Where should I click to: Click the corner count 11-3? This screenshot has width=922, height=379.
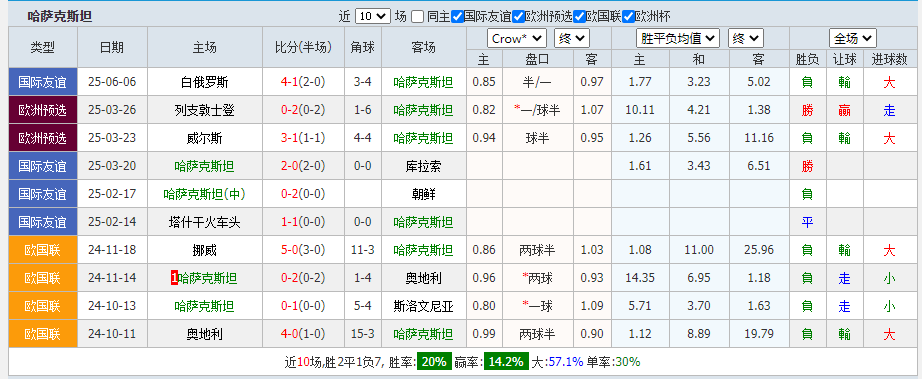[x=363, y=250]
